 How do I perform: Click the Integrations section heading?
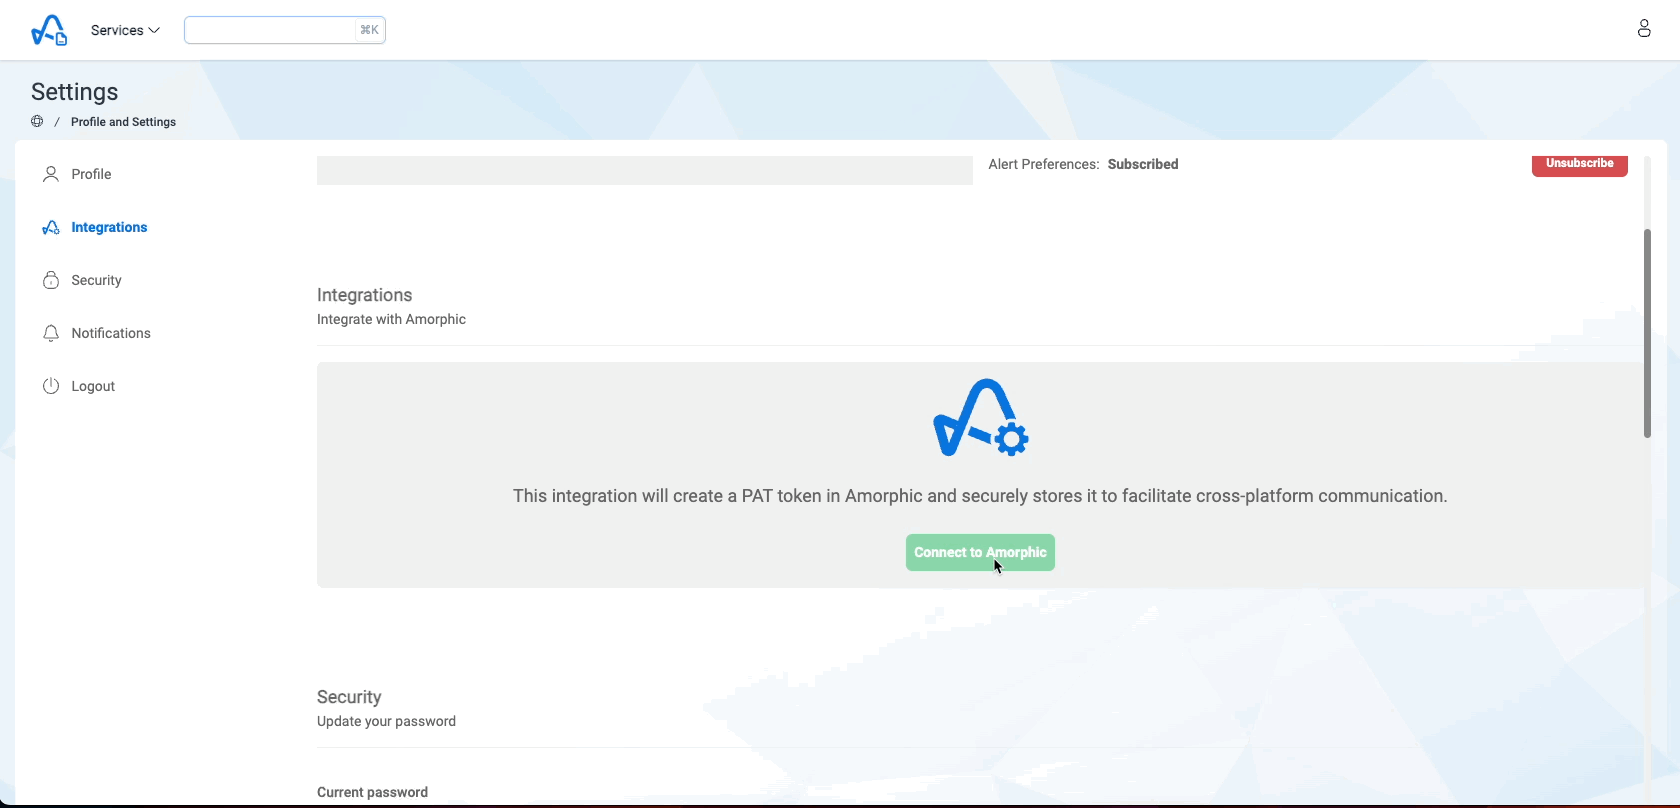point(364,295)
